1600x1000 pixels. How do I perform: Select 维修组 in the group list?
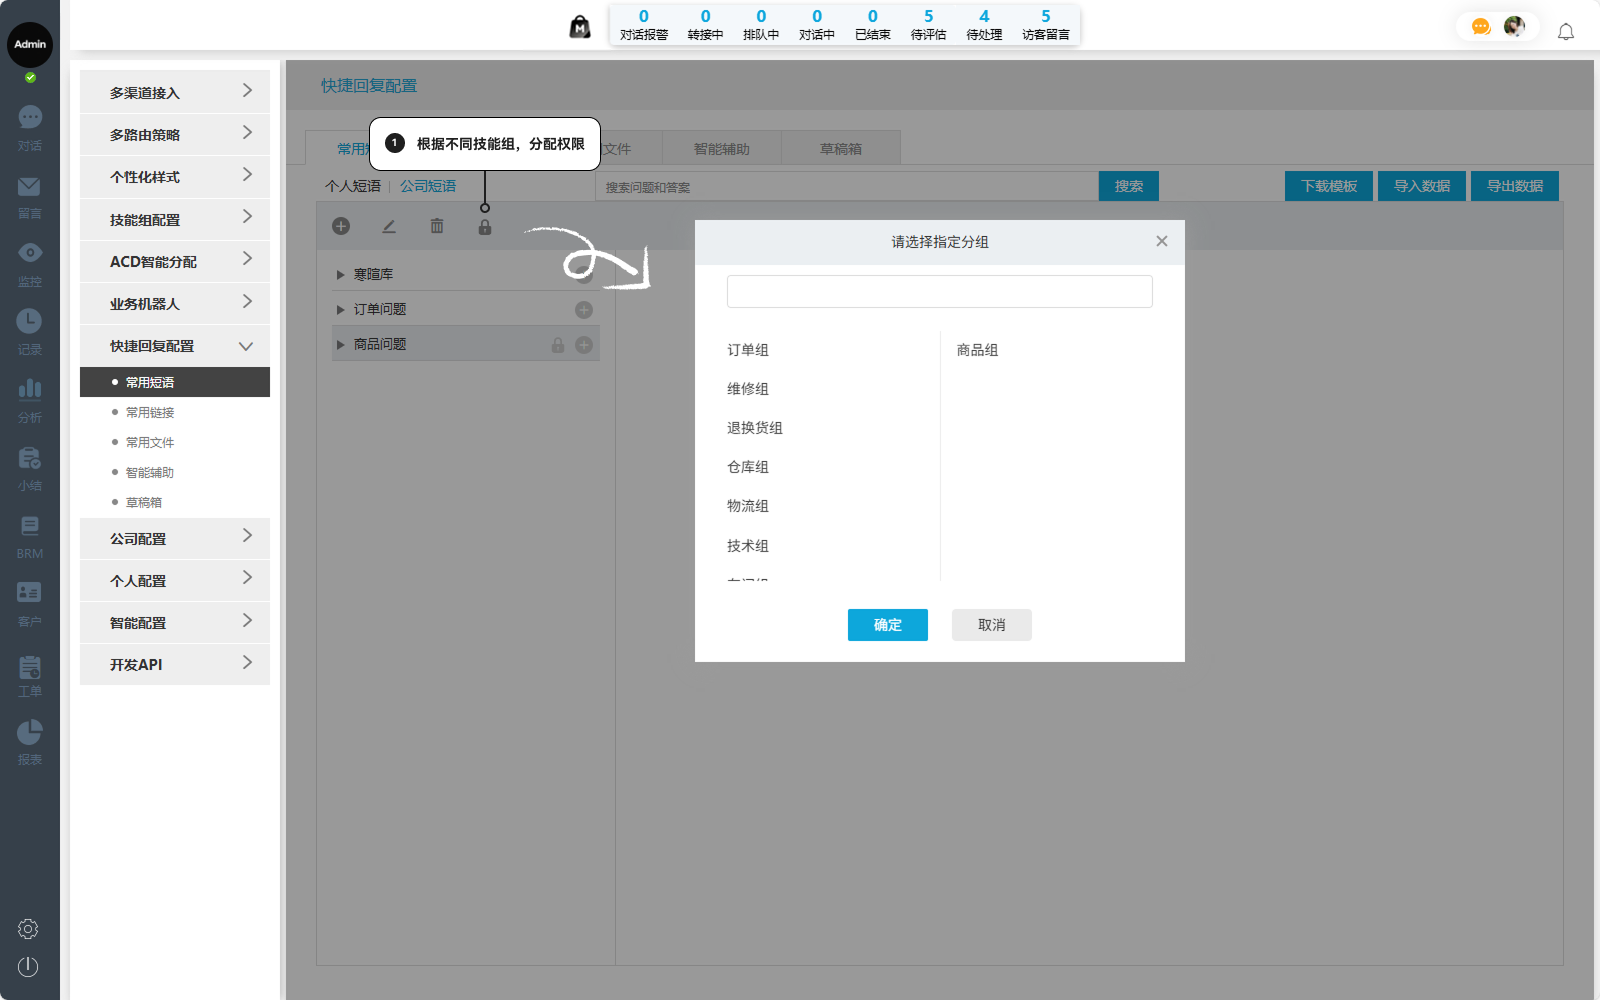[x=748, y=389]
